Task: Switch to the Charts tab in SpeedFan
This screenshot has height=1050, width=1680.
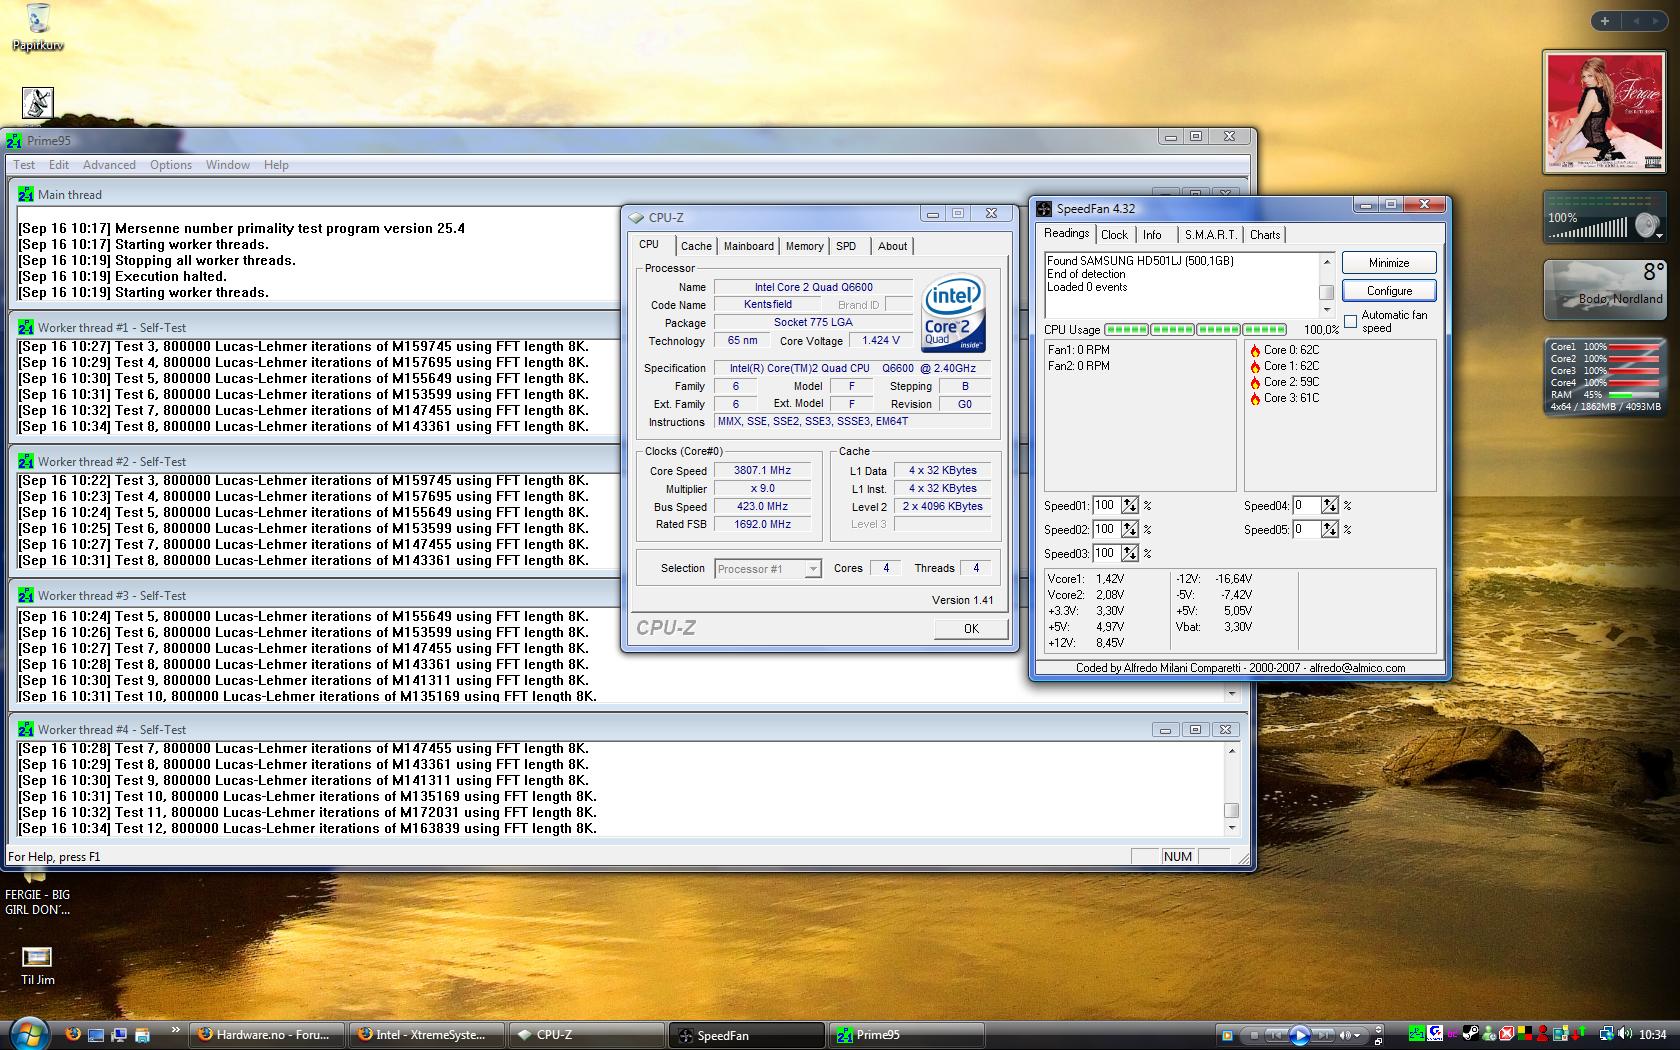Action: click(x=1264, y=235)
